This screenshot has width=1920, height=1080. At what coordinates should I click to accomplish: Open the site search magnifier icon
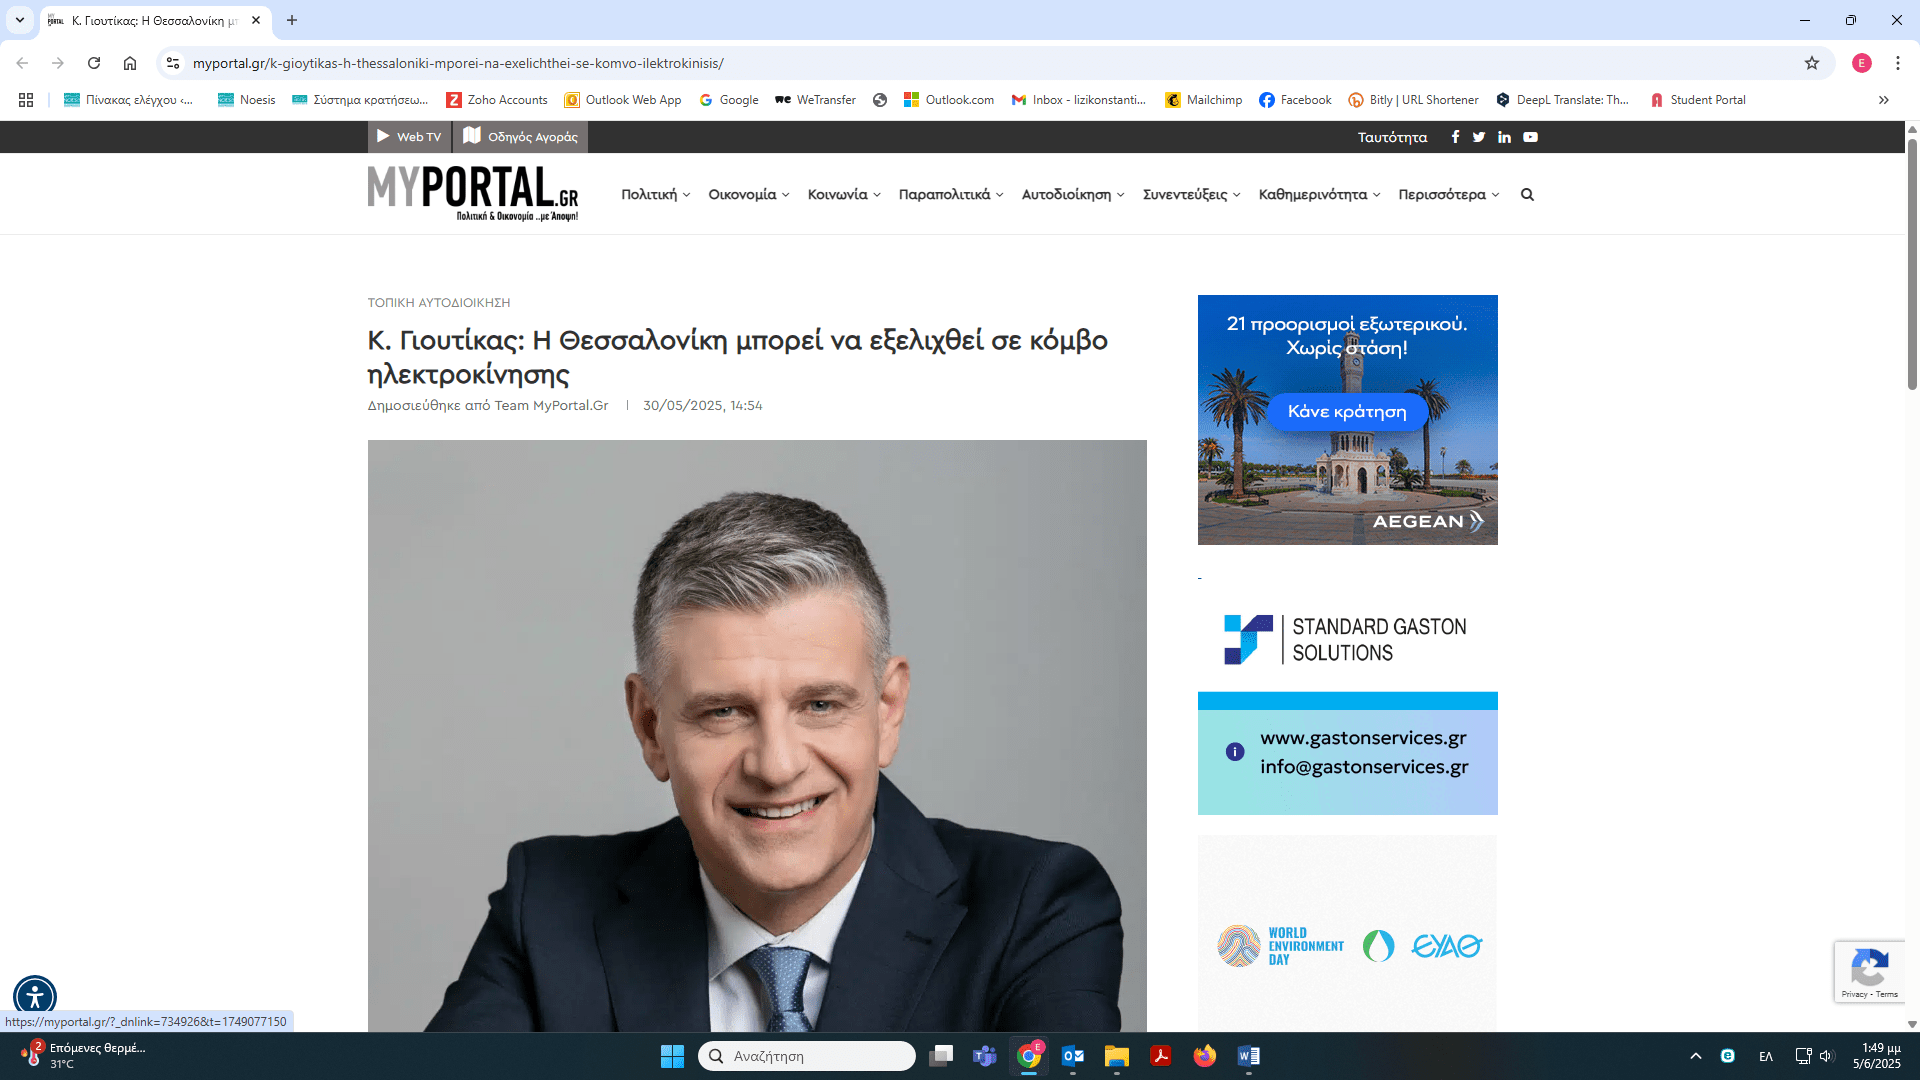point(1527,195)
